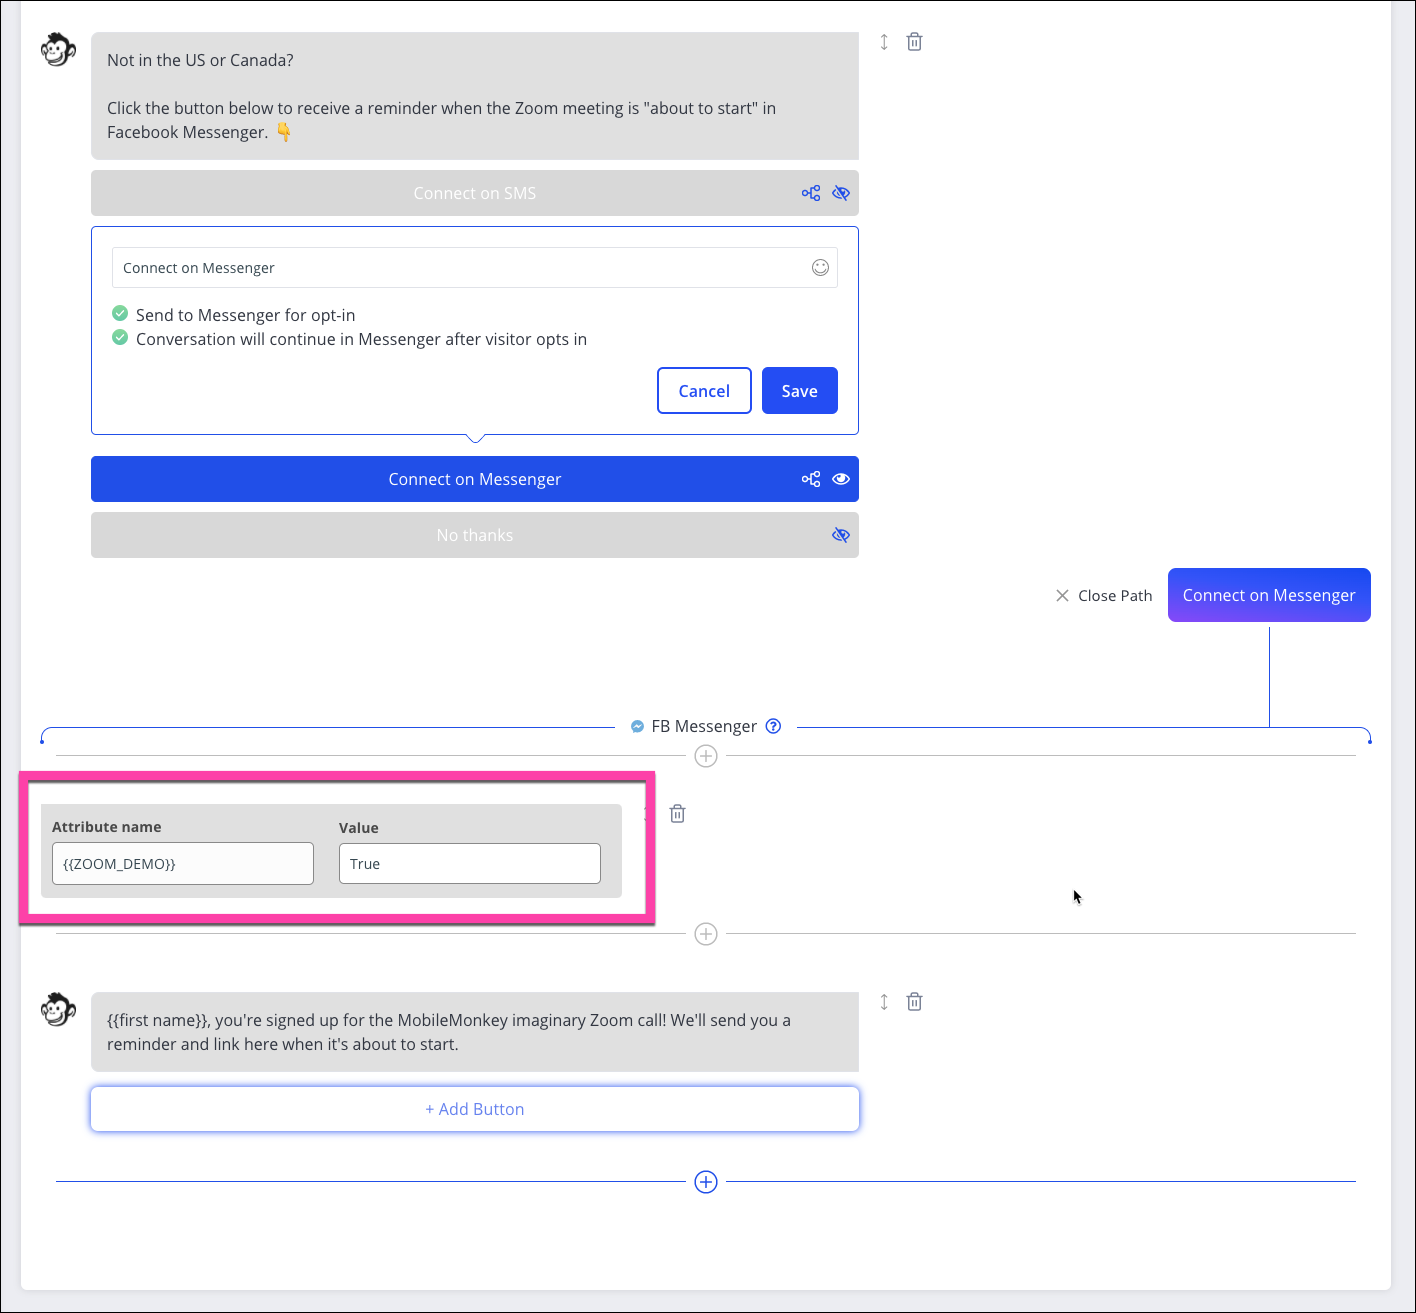
Task: Click the FB Messenger section label
Action: point(704,726)
